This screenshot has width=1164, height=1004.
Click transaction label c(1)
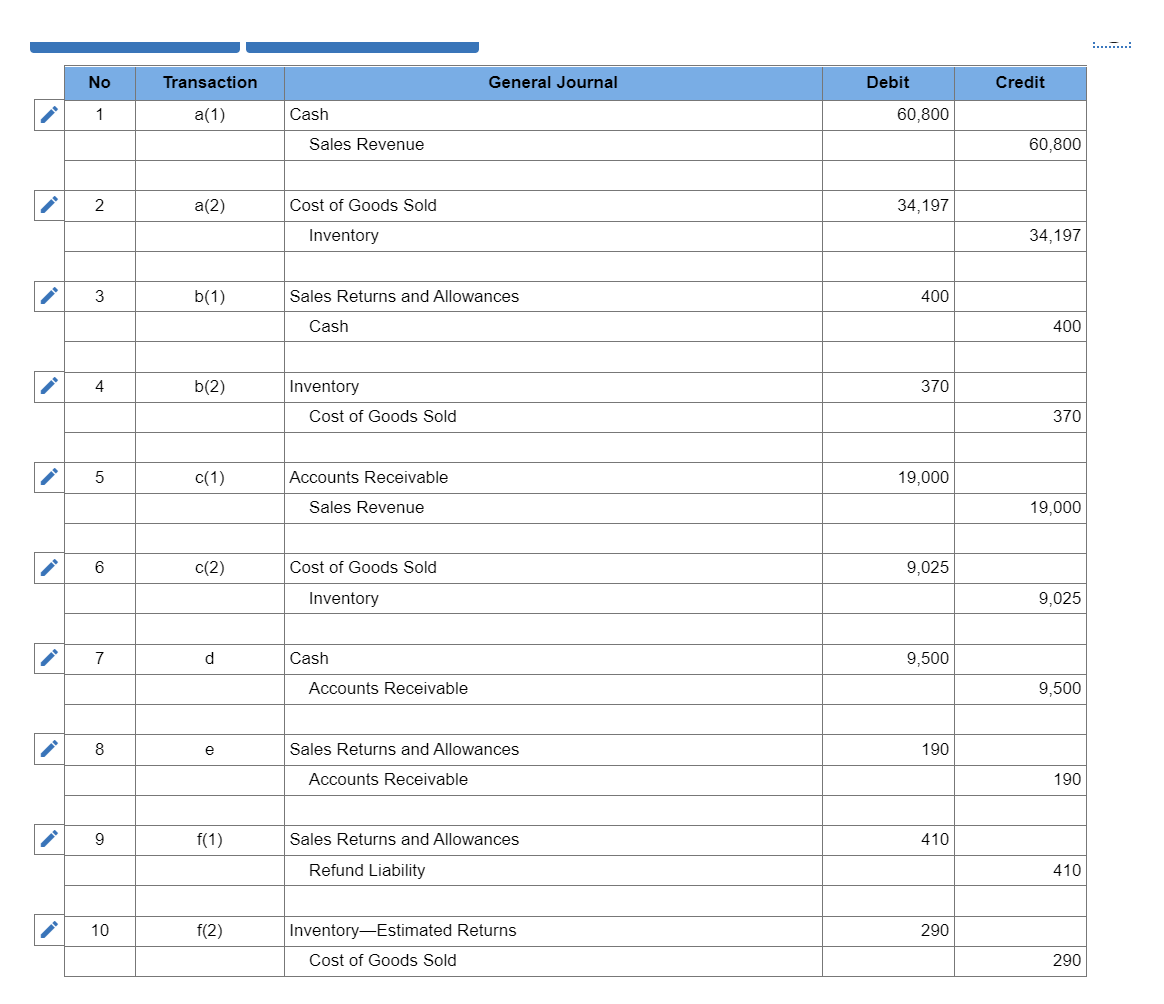[x=210, y=477]
